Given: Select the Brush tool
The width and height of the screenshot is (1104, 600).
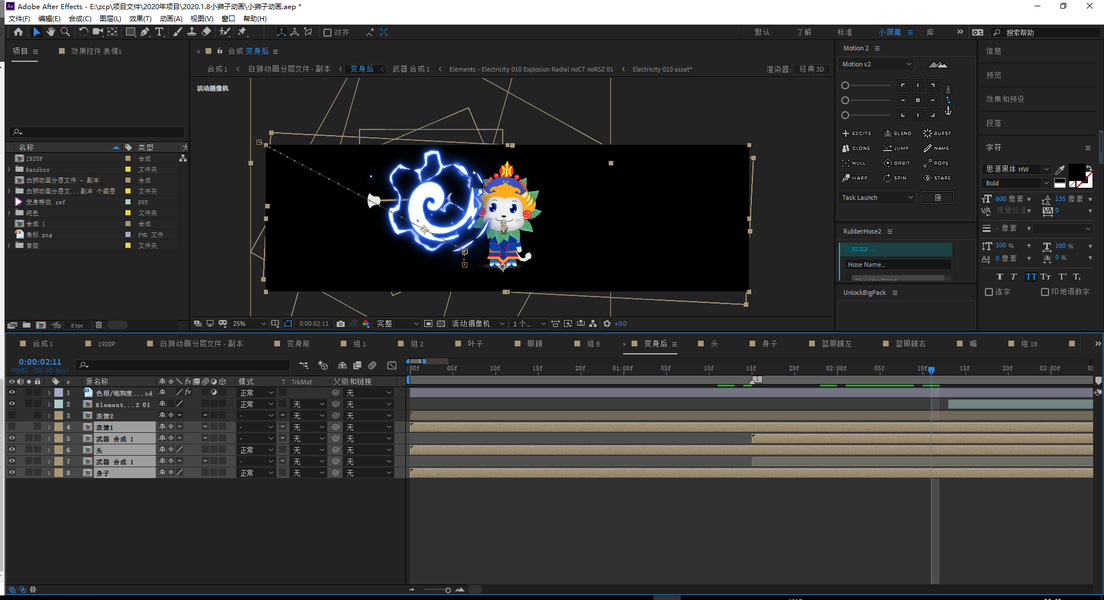Looking at the screenshot, I should point(177,32).
